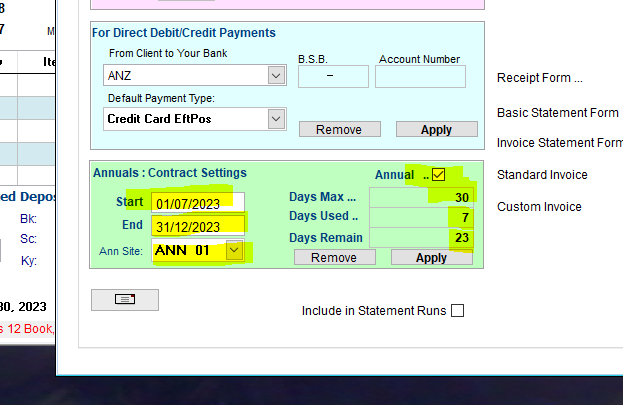623x405 pixels.
Task: Click the envelope/note icon button
Action: 124,299
